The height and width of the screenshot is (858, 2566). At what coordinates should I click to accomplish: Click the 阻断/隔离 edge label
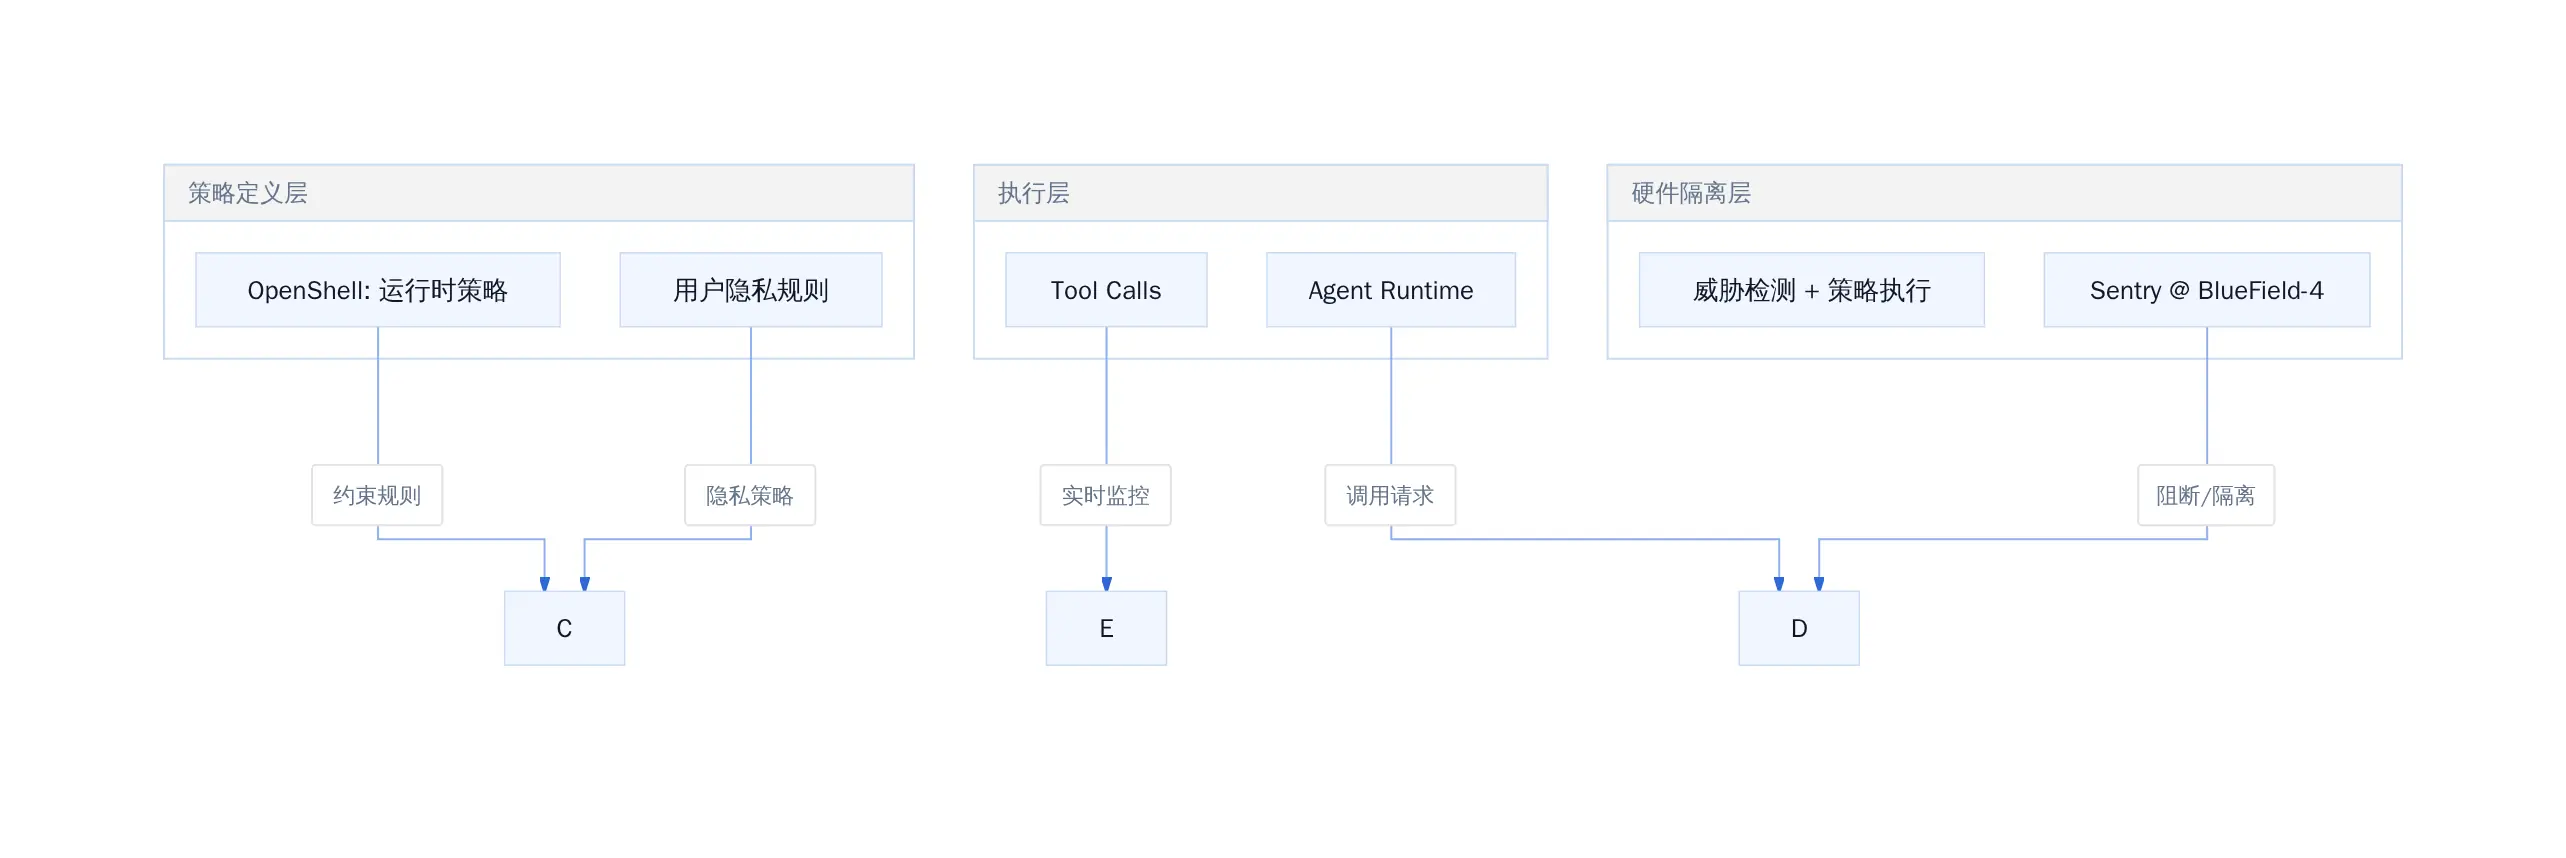tap(2206, 495)
